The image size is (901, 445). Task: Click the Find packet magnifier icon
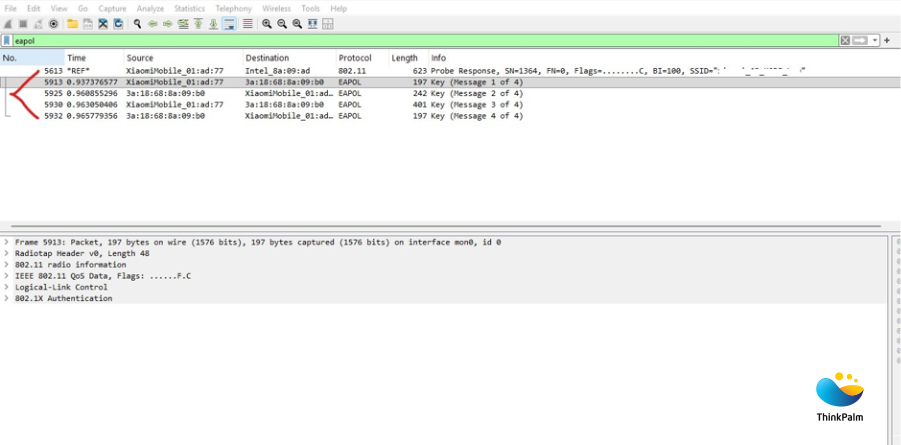(x=137, y=24)
